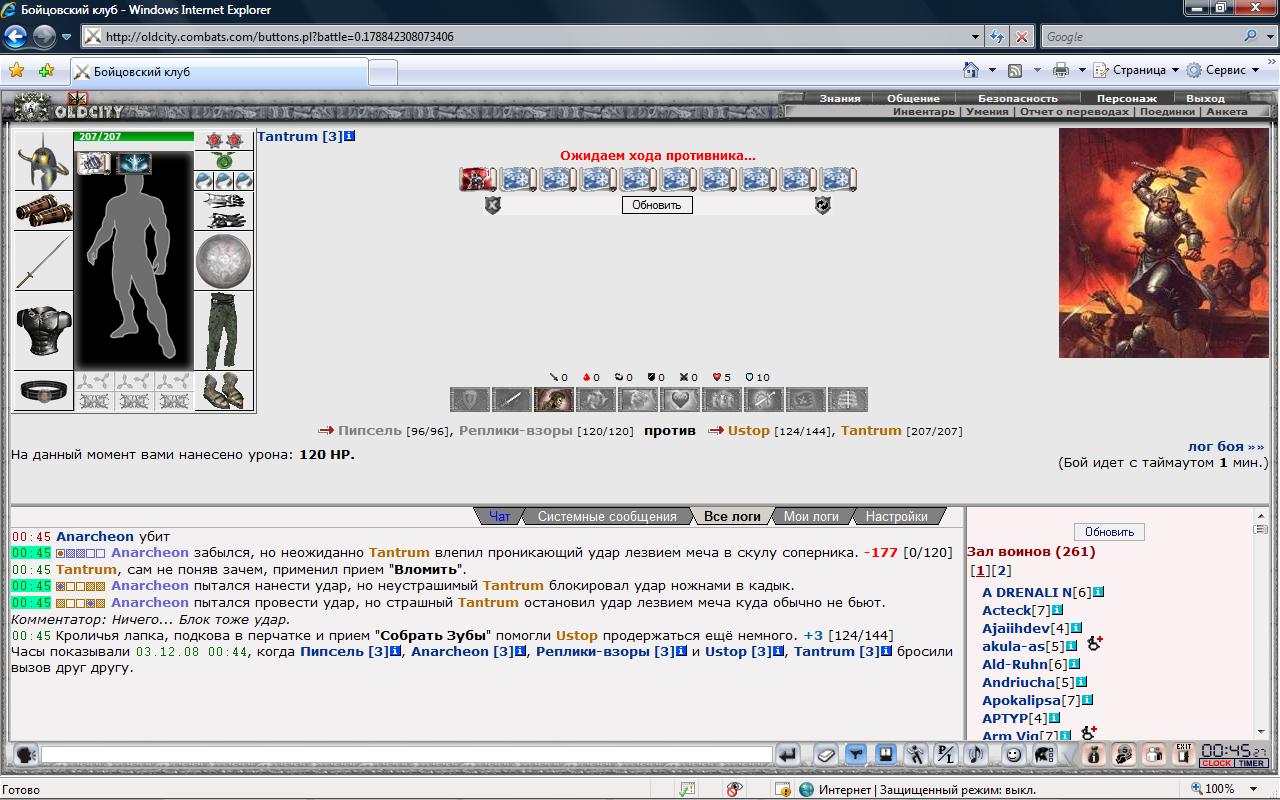Click the round silver shield slot
The height and width of the screenshot is (800, 1280).
(x=224, y=262)
